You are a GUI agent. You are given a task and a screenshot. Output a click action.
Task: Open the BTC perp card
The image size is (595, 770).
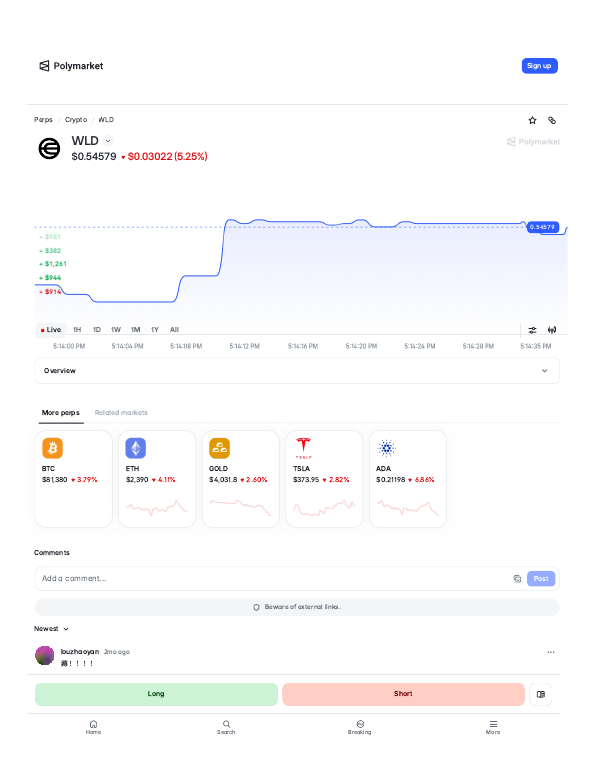coord(74,479)
